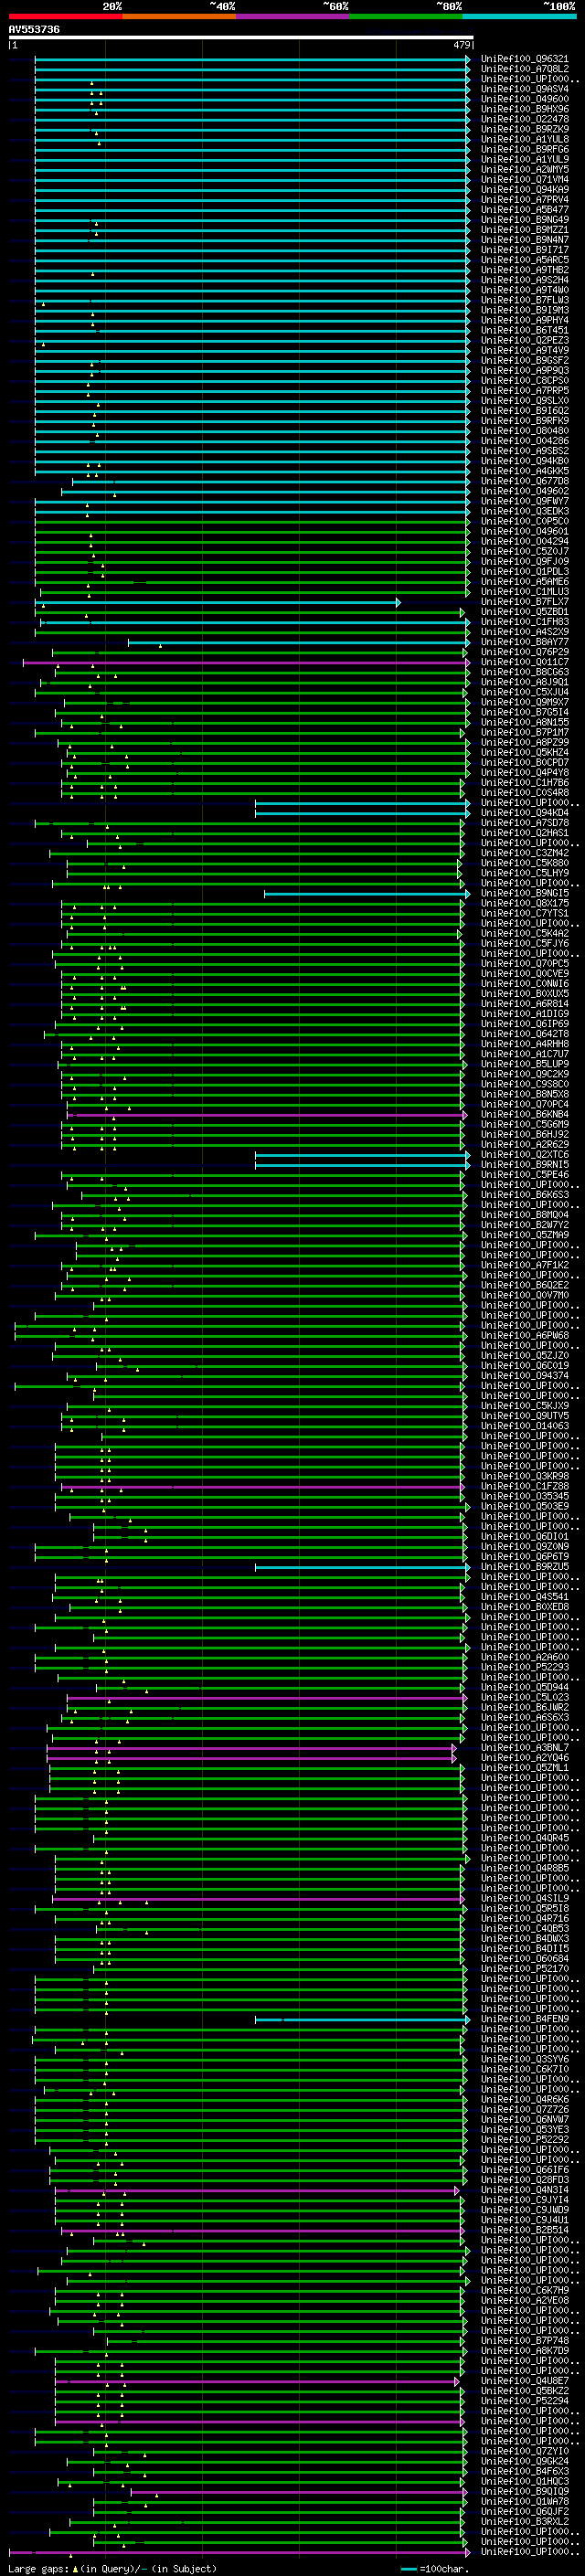
Task: Select hit label UniRef100_C1FH83
Action: (525, 622)
